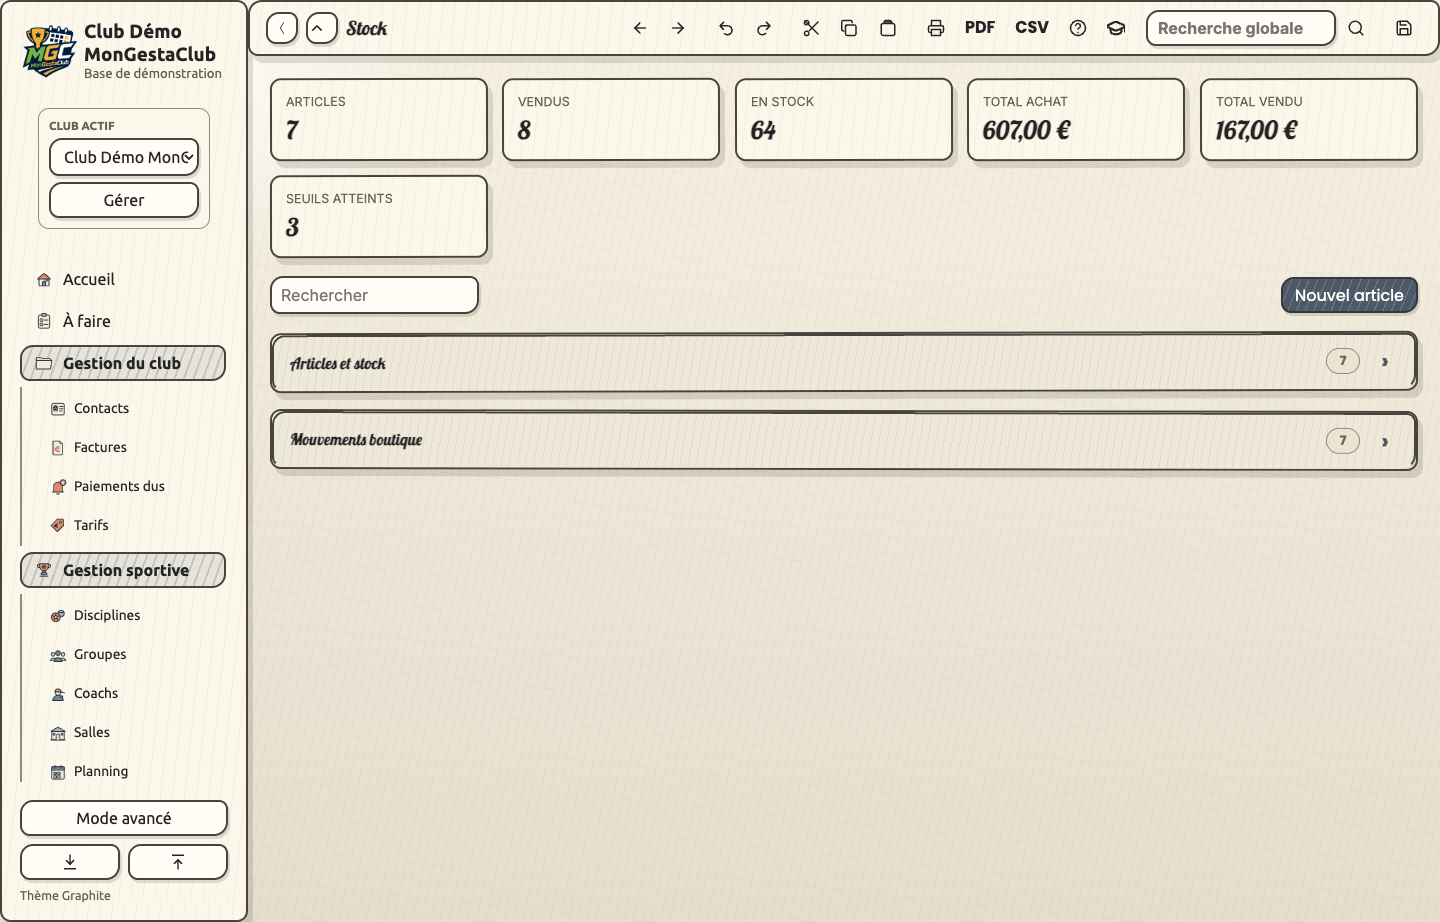Screen dimensions: 1440x922
Task: Click the Thème Graphite label
Action: 65,896
